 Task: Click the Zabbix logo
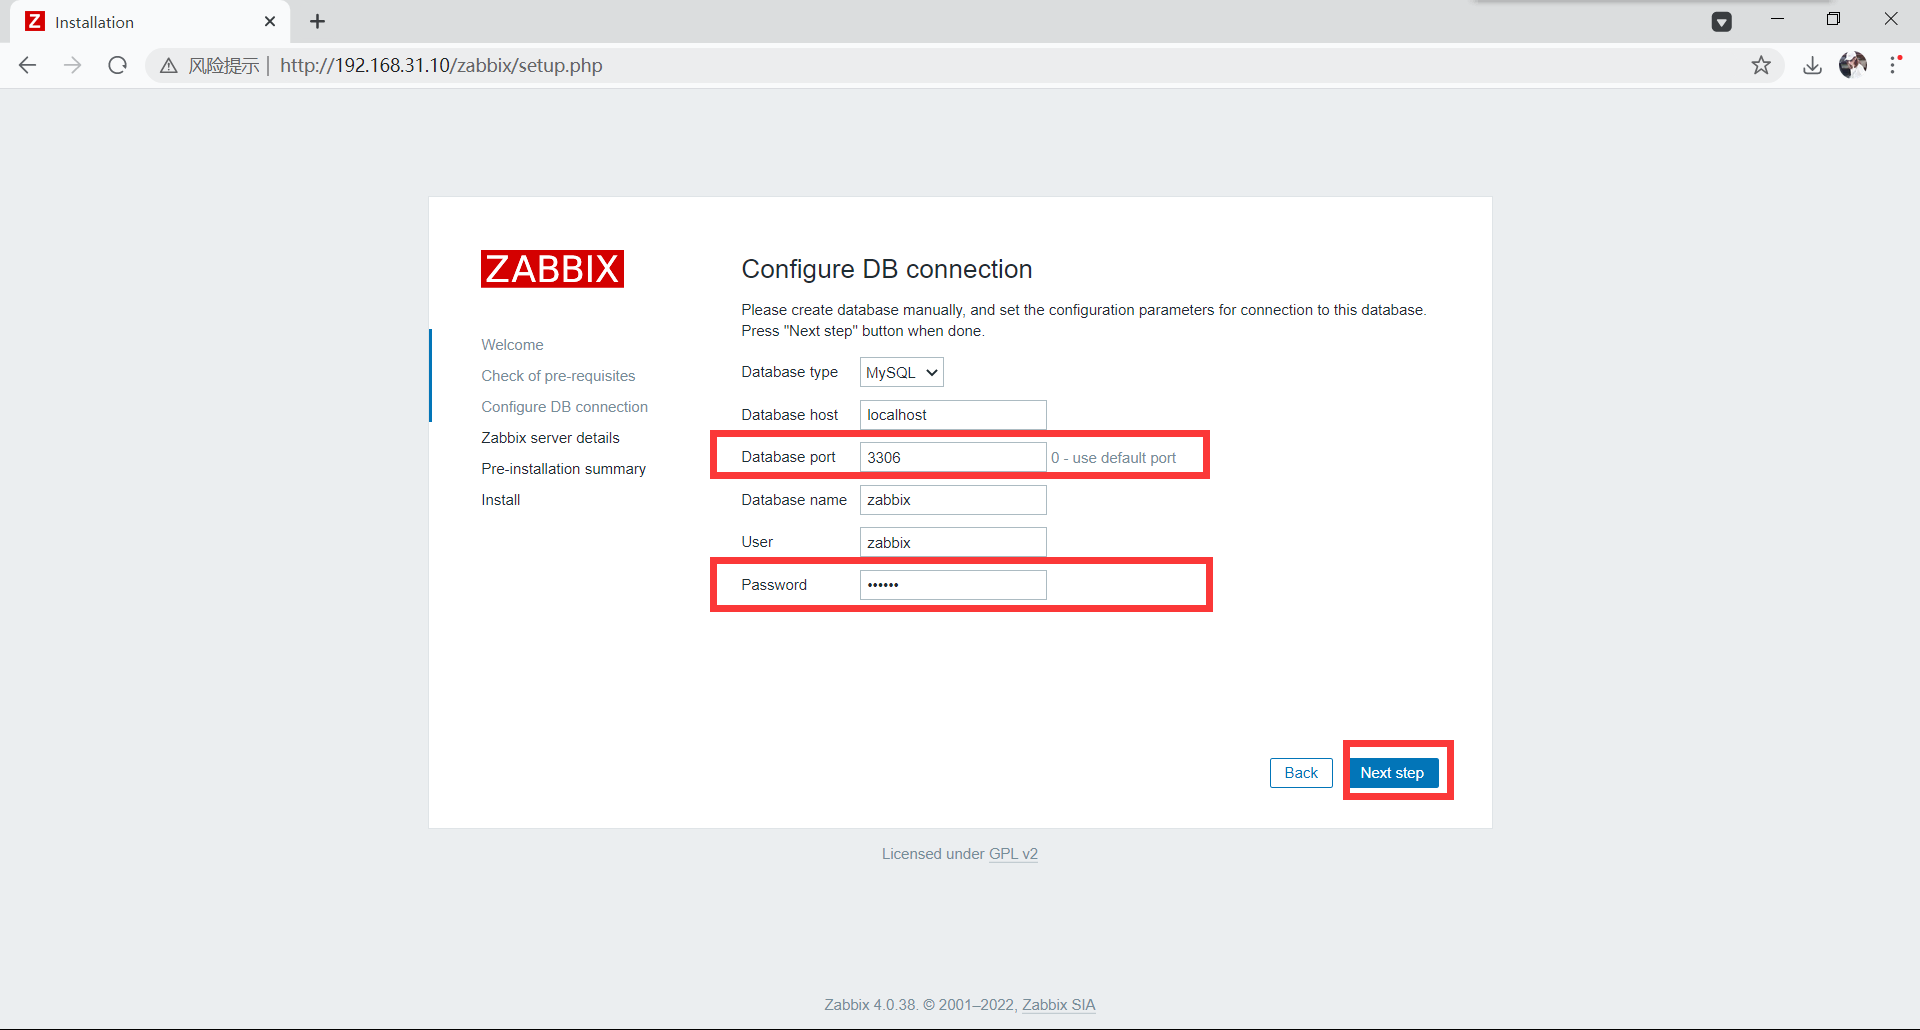(x=552, y=269)
